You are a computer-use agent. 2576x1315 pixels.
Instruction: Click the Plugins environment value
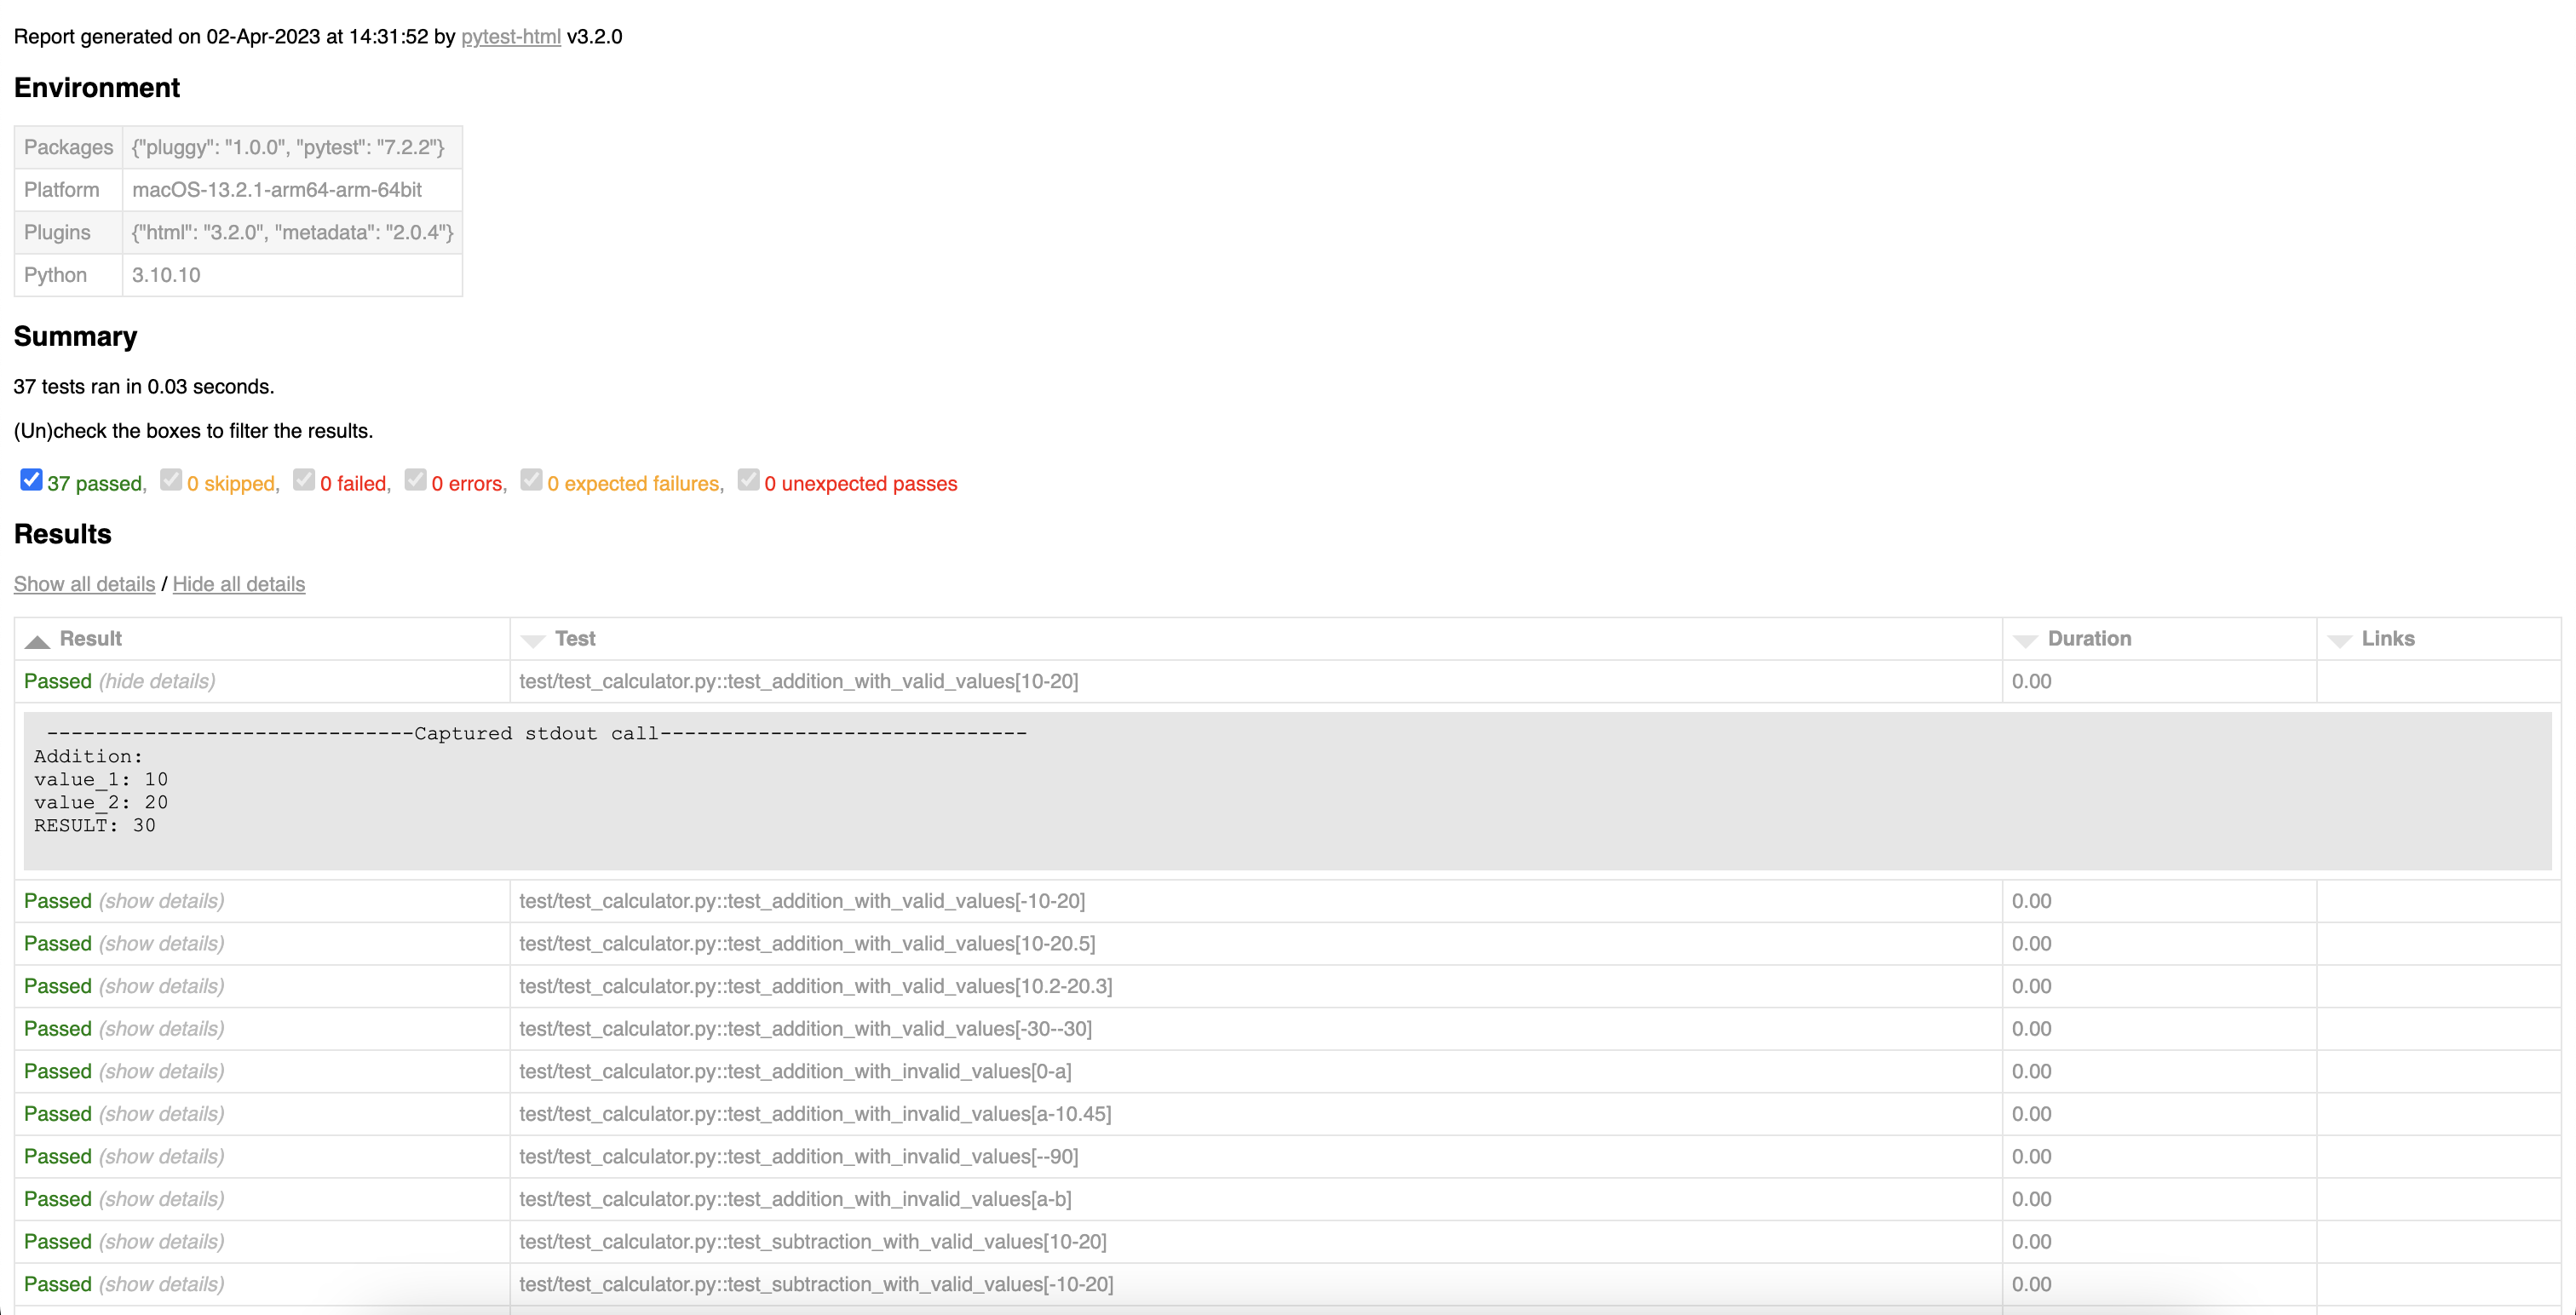point(293,232)
